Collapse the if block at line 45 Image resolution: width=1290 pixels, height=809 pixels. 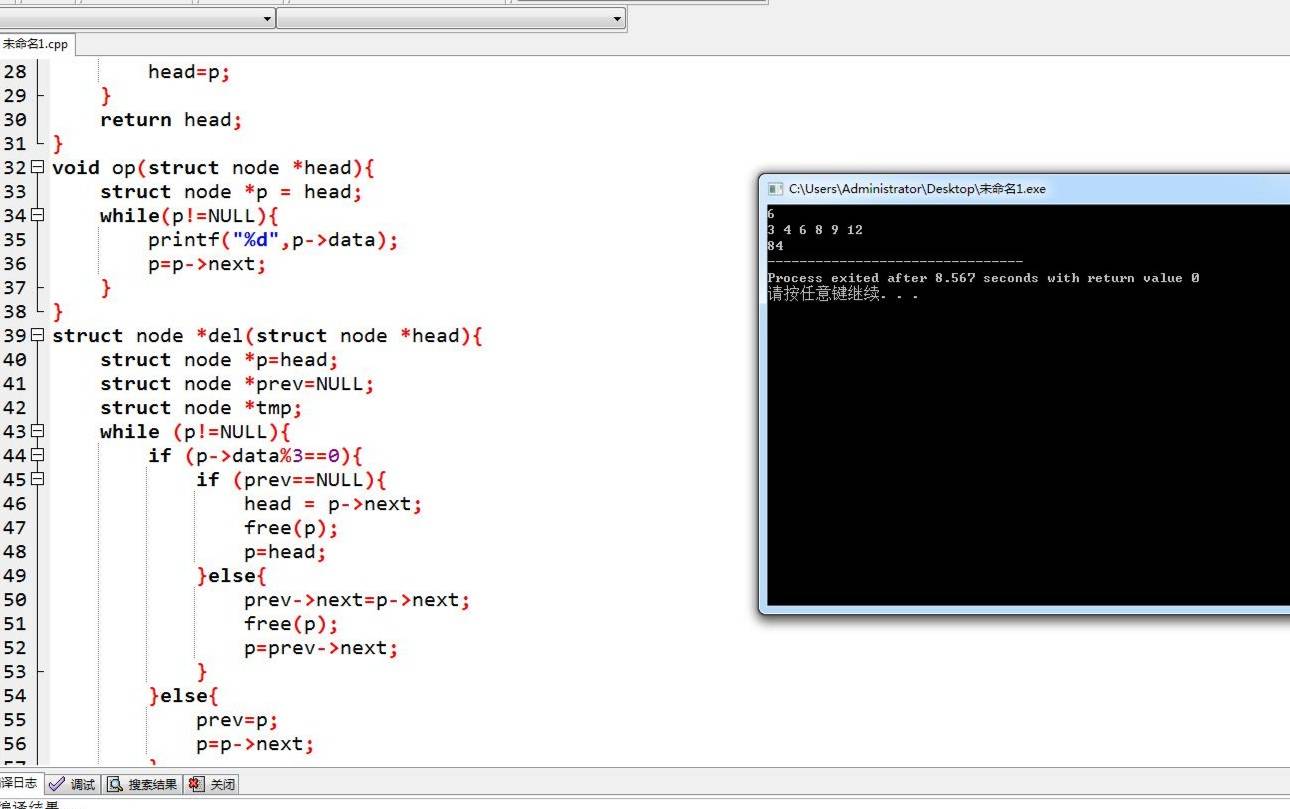pyautogui.click(x=38, y=479)
